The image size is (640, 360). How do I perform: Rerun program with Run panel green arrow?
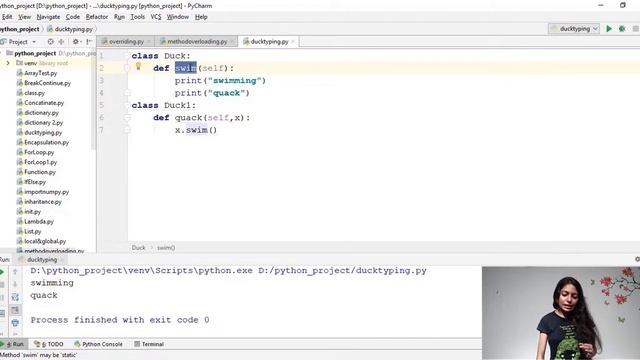click(x=2, y=272)
